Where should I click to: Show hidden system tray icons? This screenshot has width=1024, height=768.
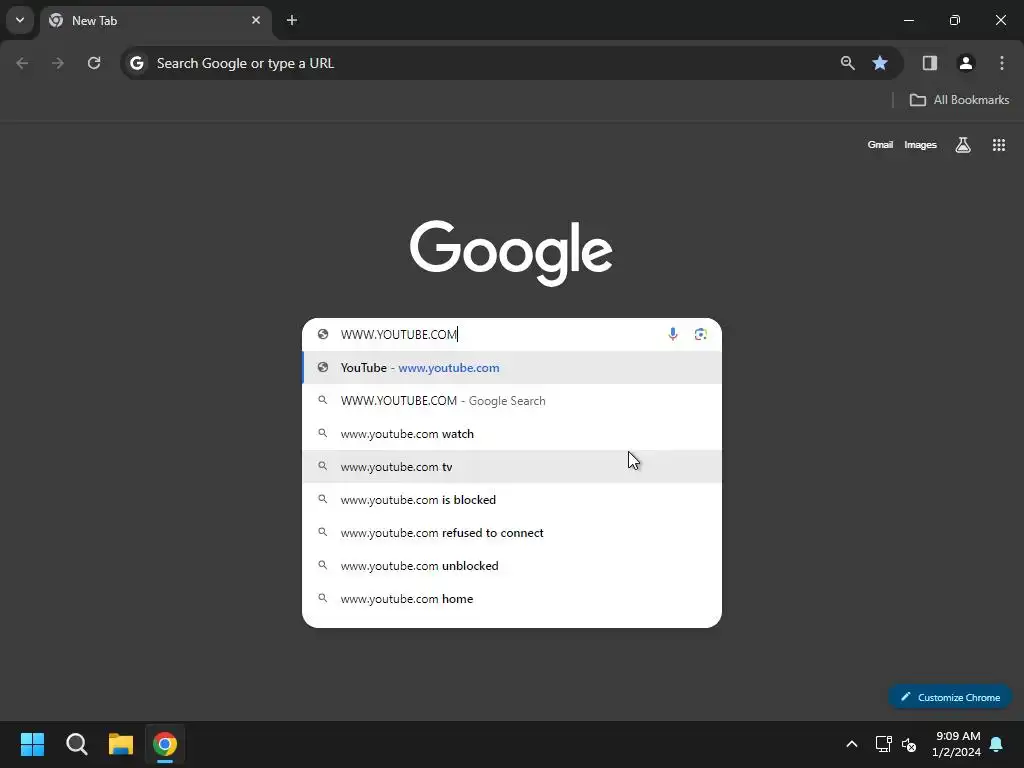pos(852,744)
